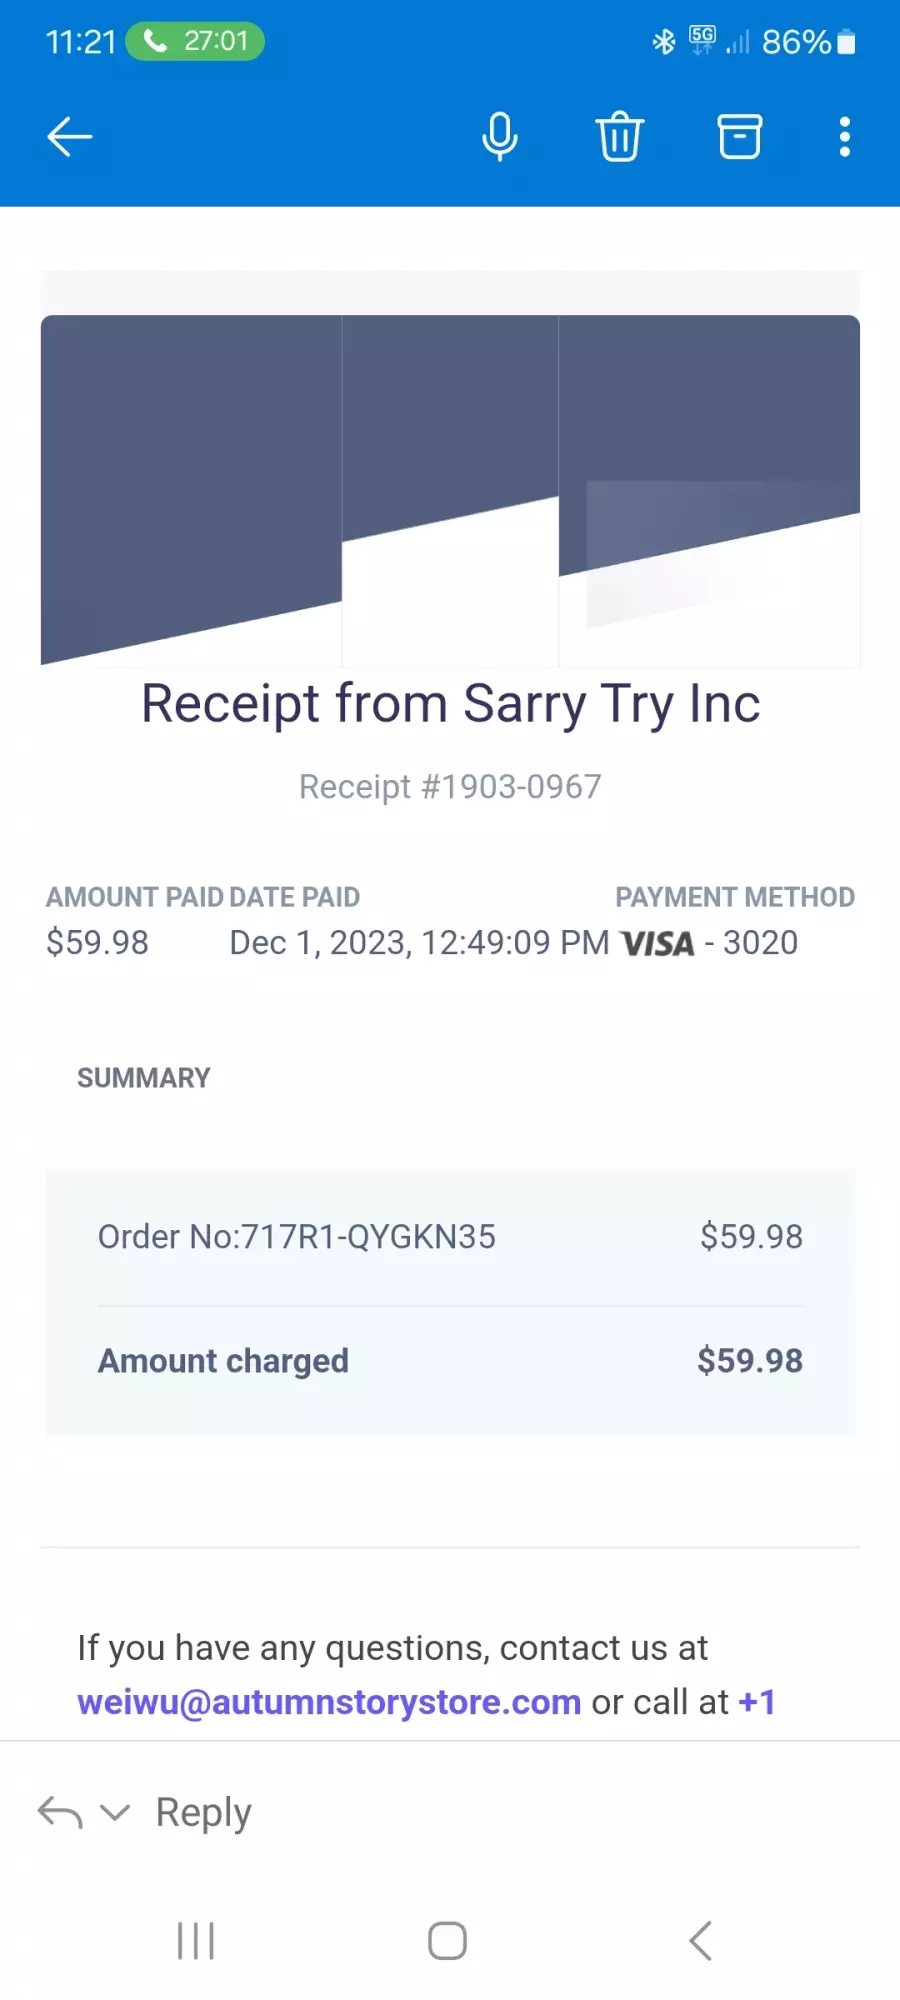Tap the receipt header banner image
This screenshot has width=900, height=2000.
coord(450,490)
